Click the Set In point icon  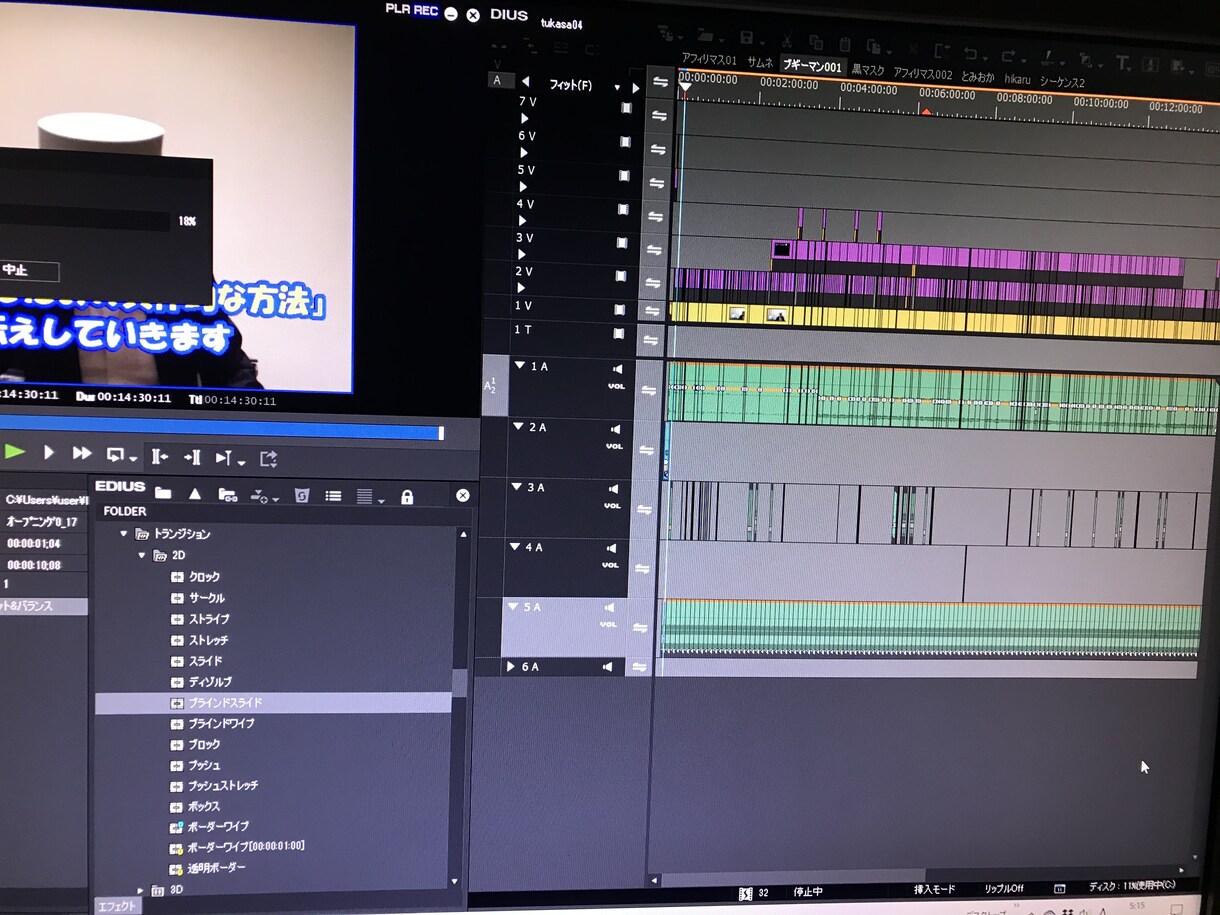159,457
